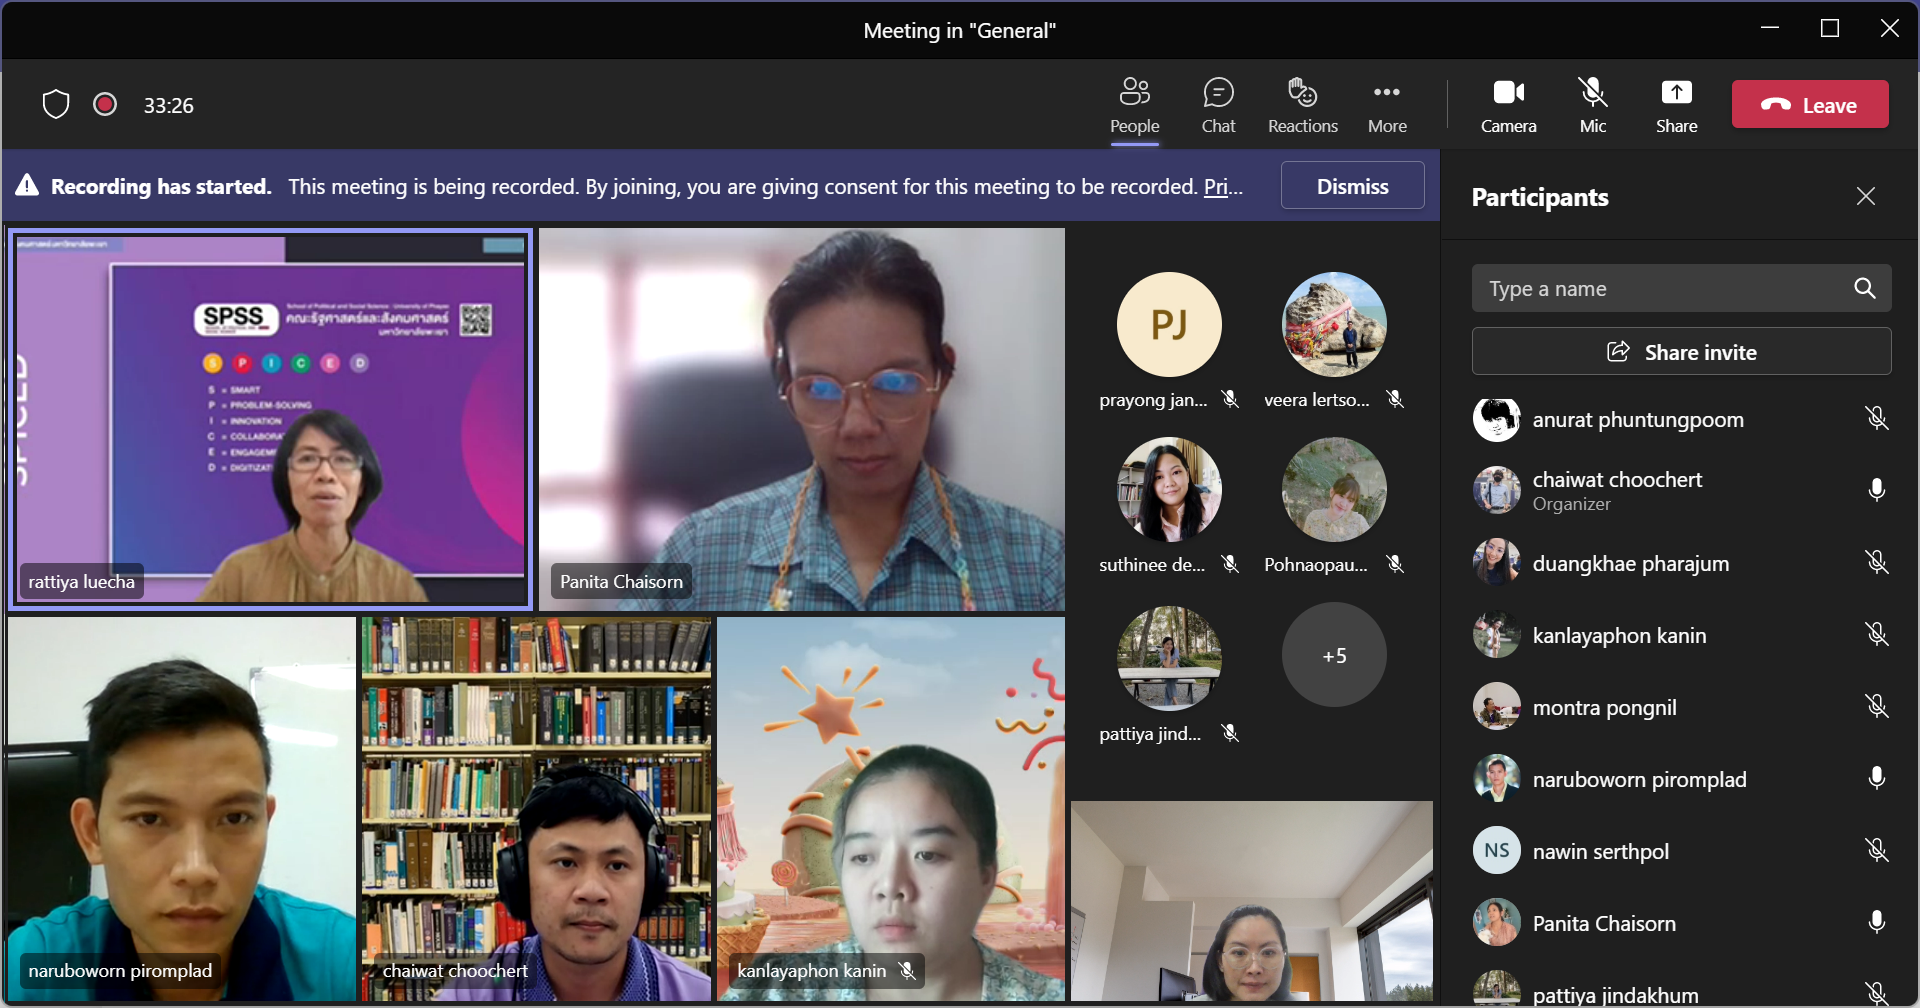The width and height of the screenshot is (1920, 1008).
Task: Click the Share screen icon
Action: 1676,105
